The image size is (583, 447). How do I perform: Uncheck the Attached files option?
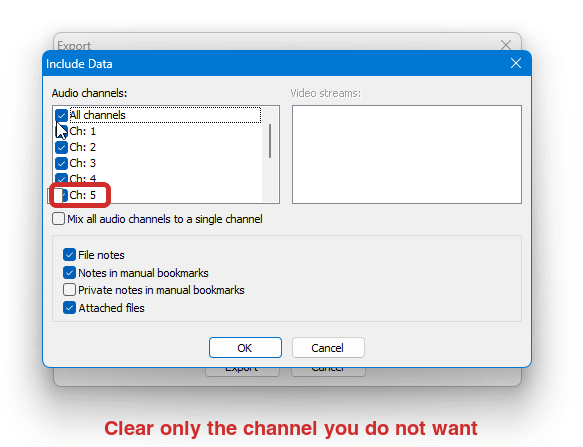70,308
